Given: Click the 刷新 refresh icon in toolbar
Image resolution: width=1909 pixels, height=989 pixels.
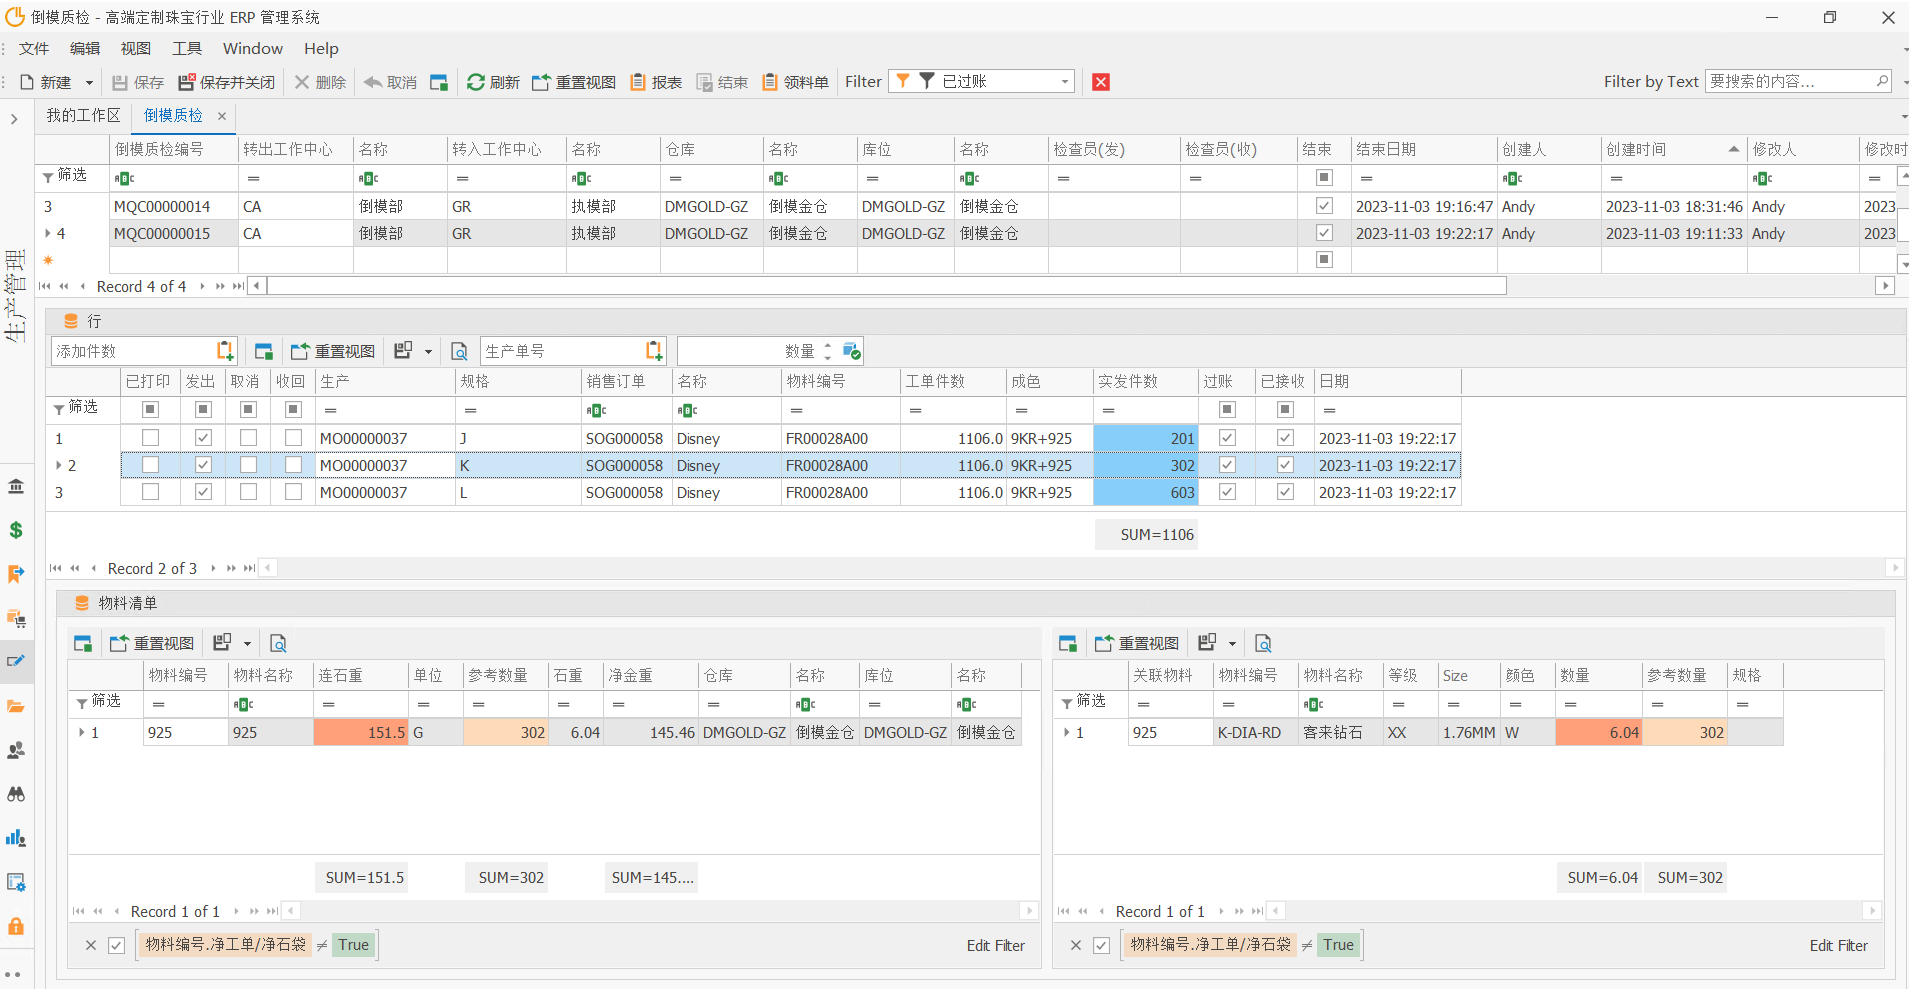Looking at the screenshot, I should tap(476, 82).
